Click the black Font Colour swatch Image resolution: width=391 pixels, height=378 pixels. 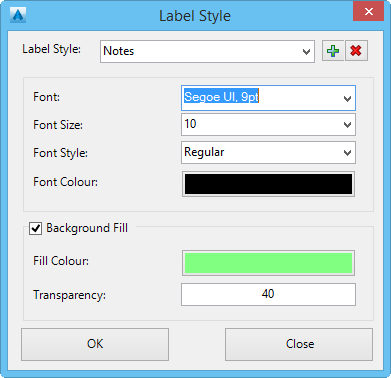click(x=268, y=184)
